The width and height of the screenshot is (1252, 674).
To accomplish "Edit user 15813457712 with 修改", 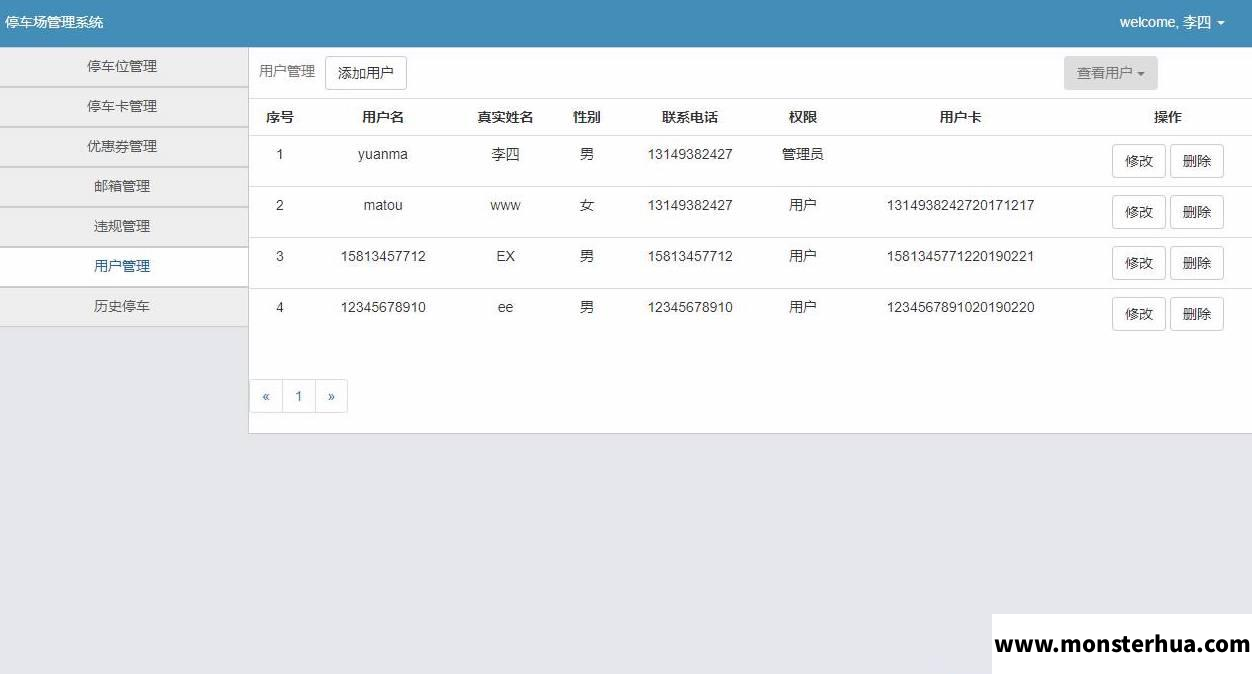I will 1139,263.
